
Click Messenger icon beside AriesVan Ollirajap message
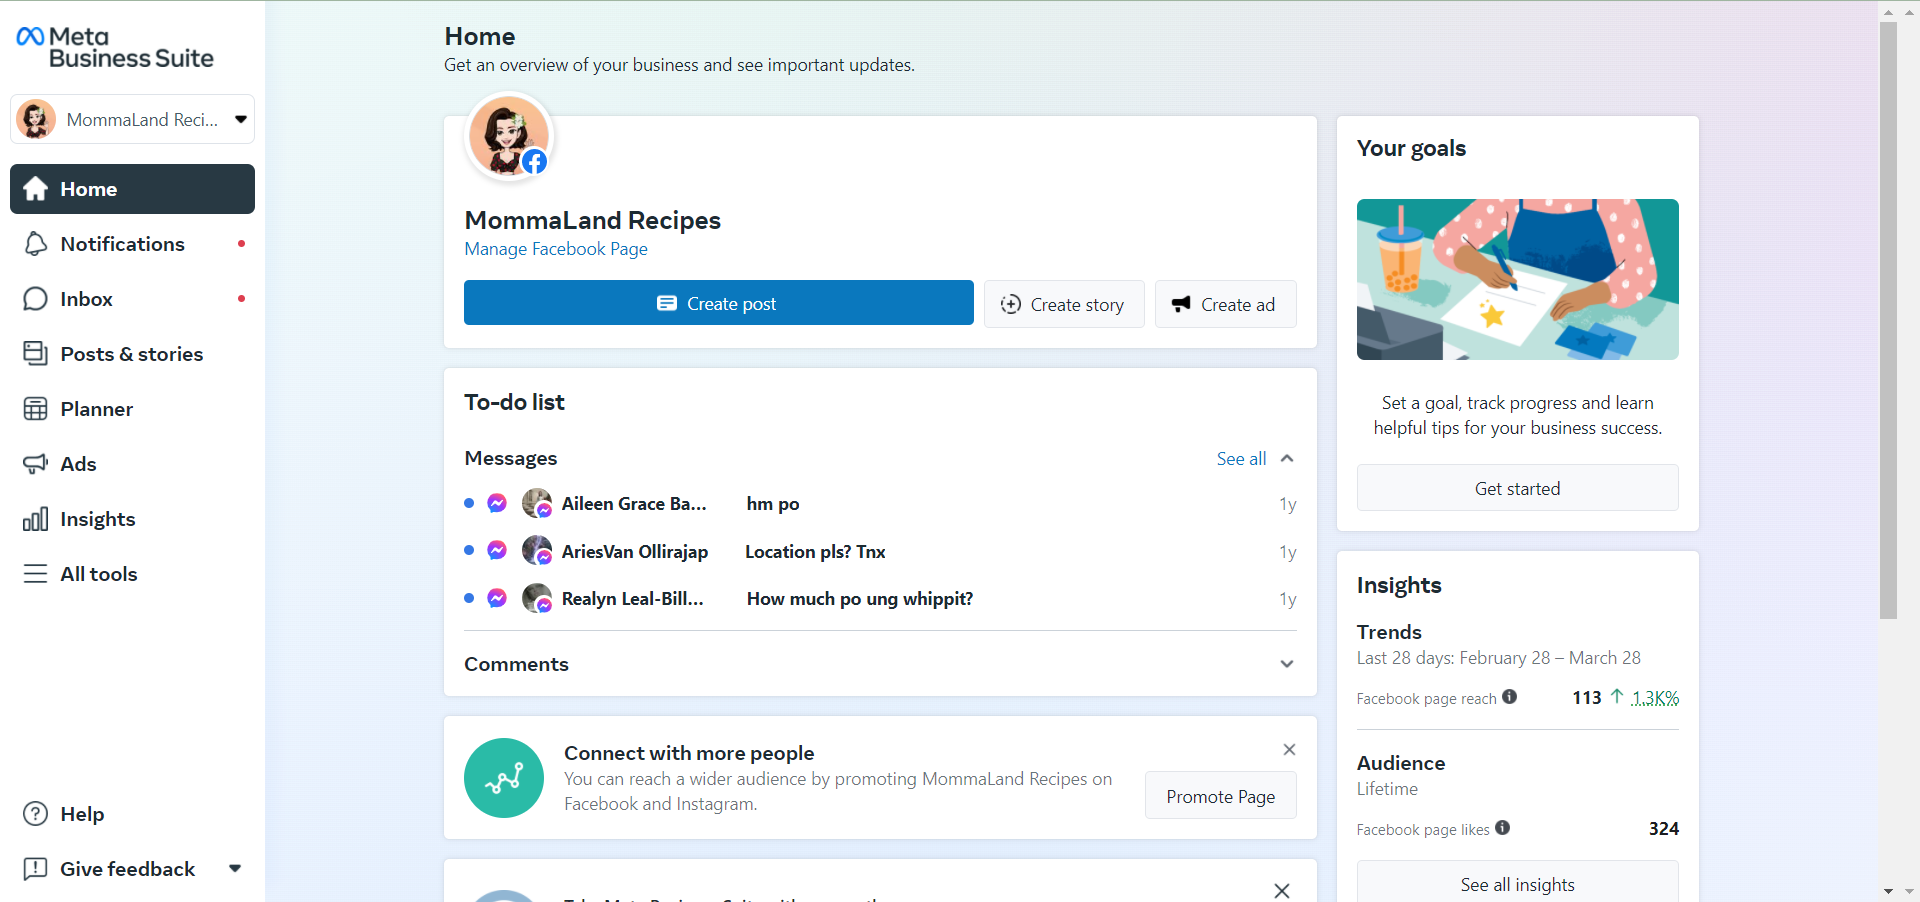(497, 551)
